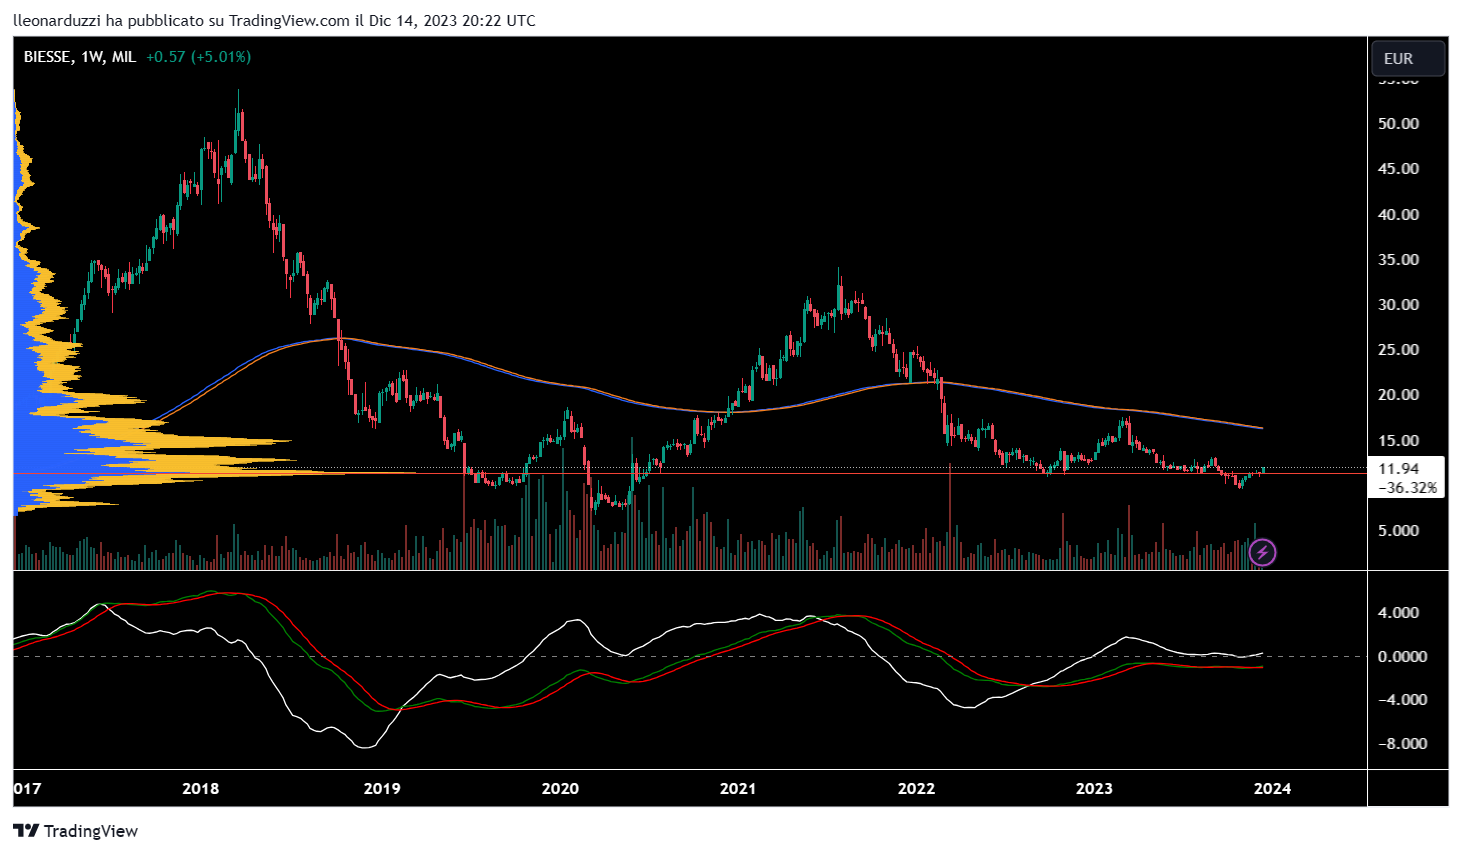Click the 50.00 price axis label
Image resolution: width=1462 pixels, height=854 pixels.
(x=1398, y=123)
